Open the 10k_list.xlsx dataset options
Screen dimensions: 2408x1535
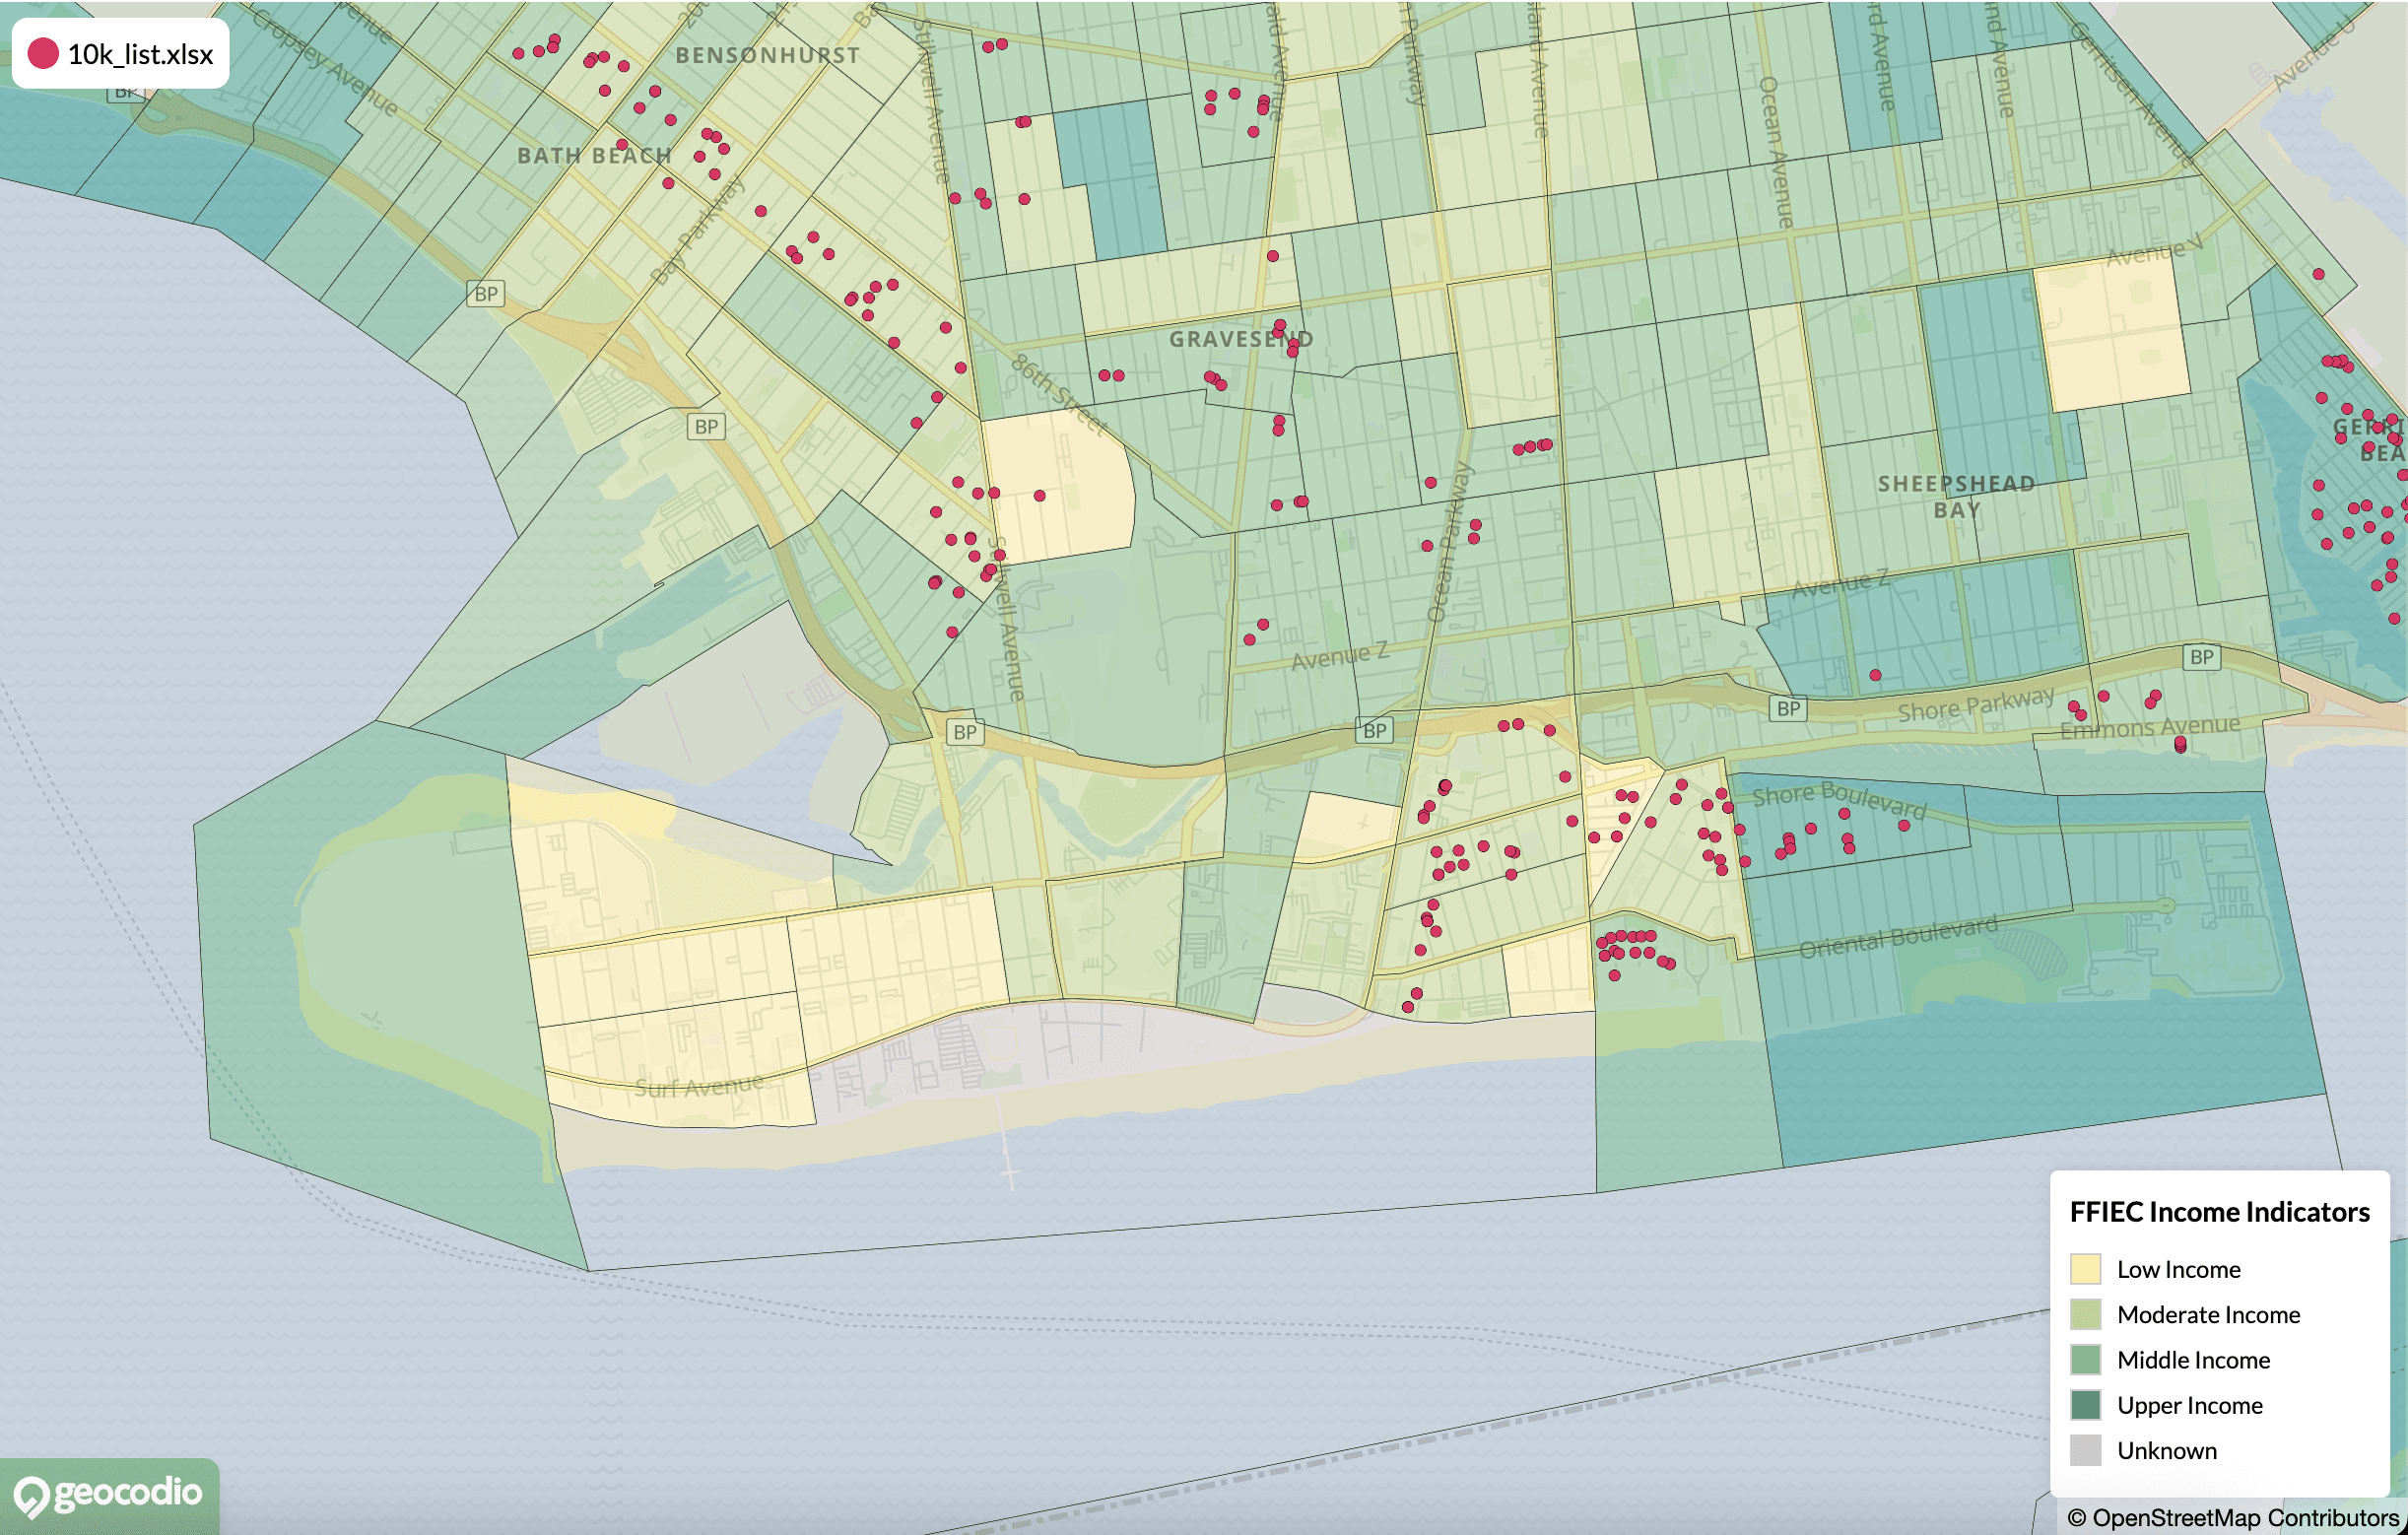(x=139, y=55)
